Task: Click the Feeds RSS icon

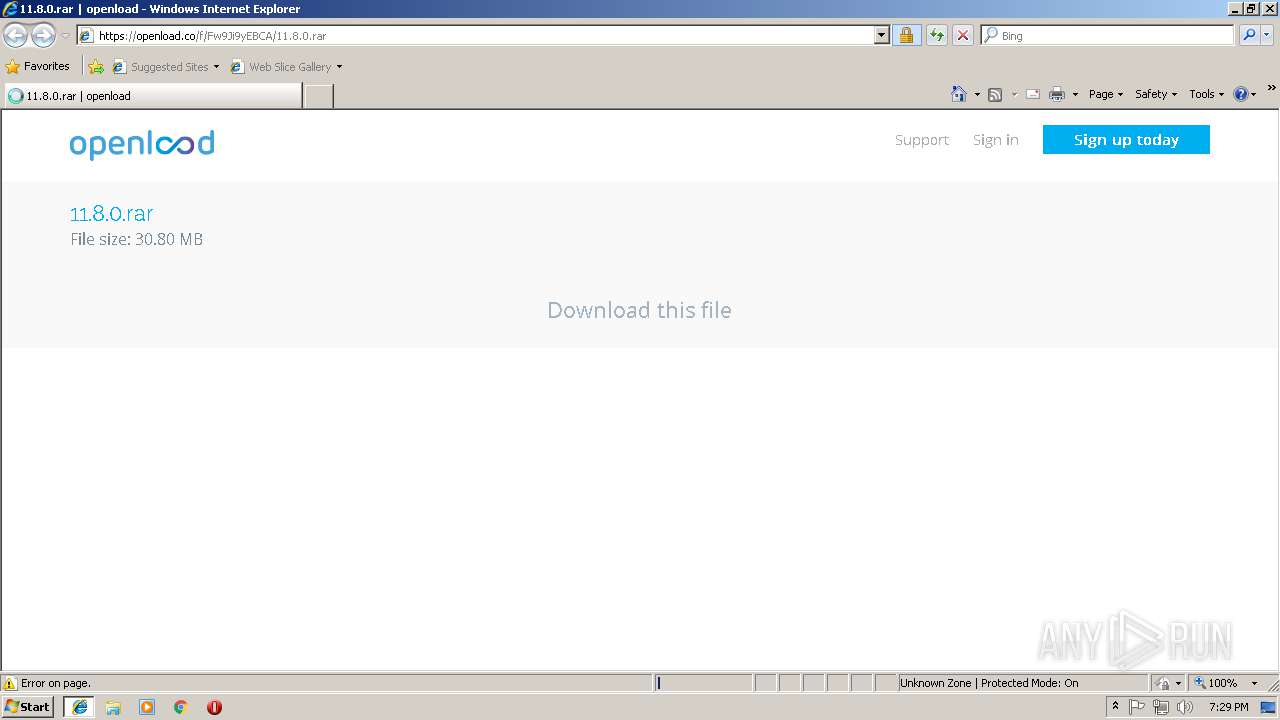Action: point(995,94)
